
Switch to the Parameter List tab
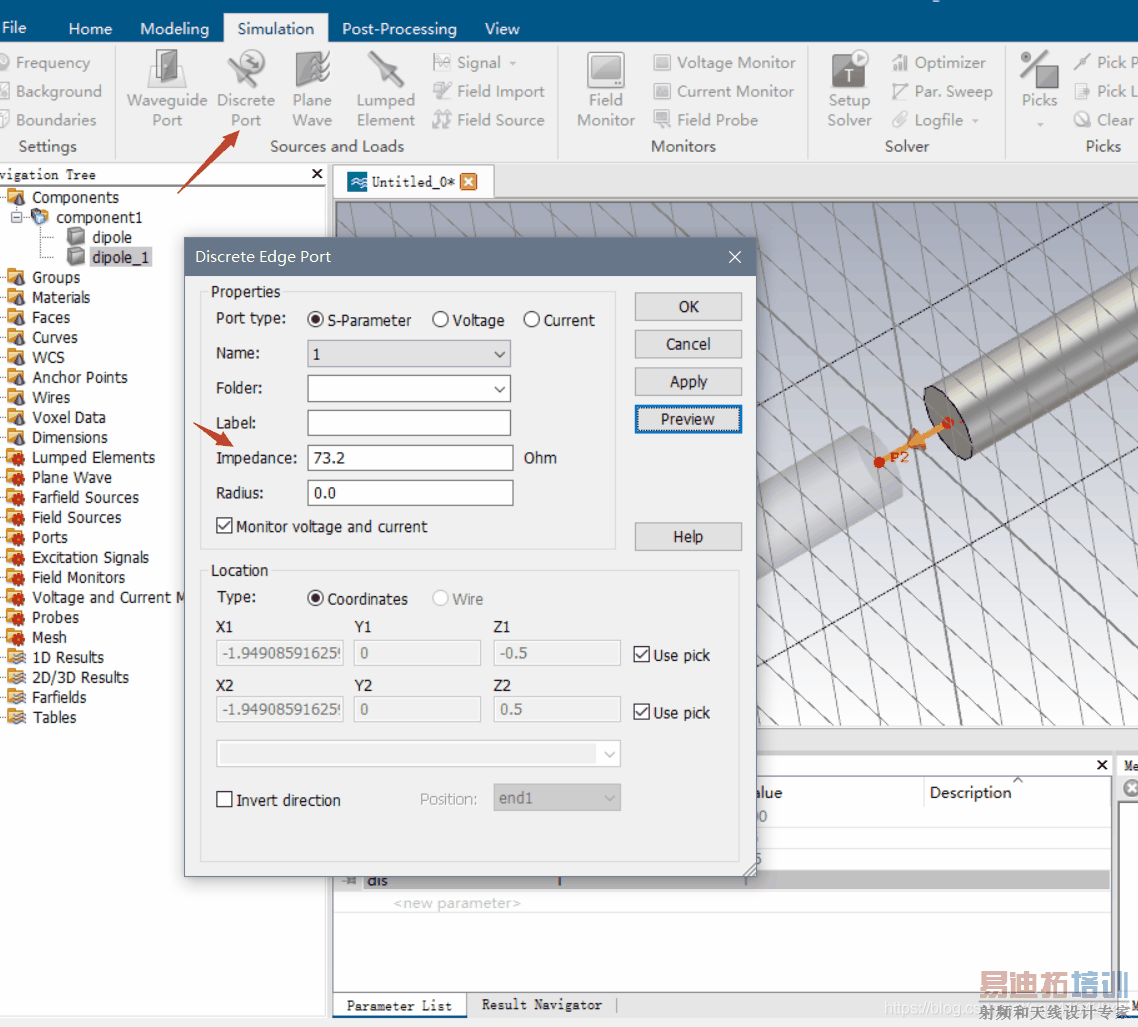pos(399,1005)
